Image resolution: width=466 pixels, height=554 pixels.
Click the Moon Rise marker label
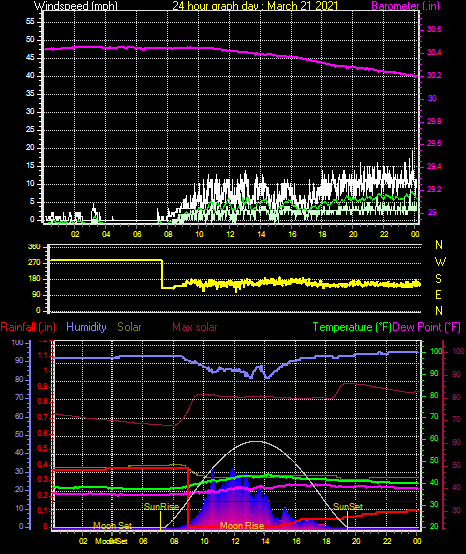pos(242,526)
